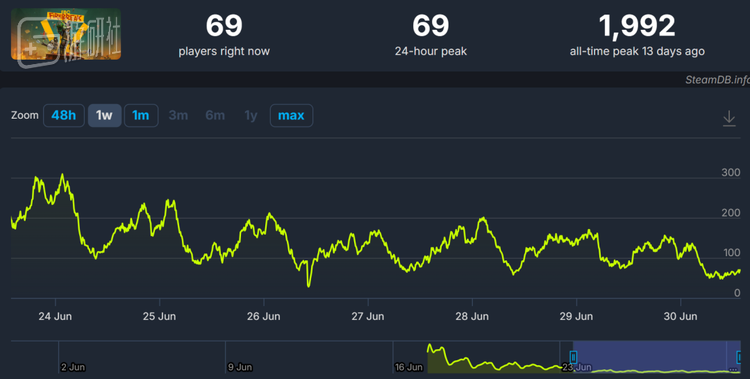Select the 1y zoom range
750x379 pixels.
coord(251,115)
